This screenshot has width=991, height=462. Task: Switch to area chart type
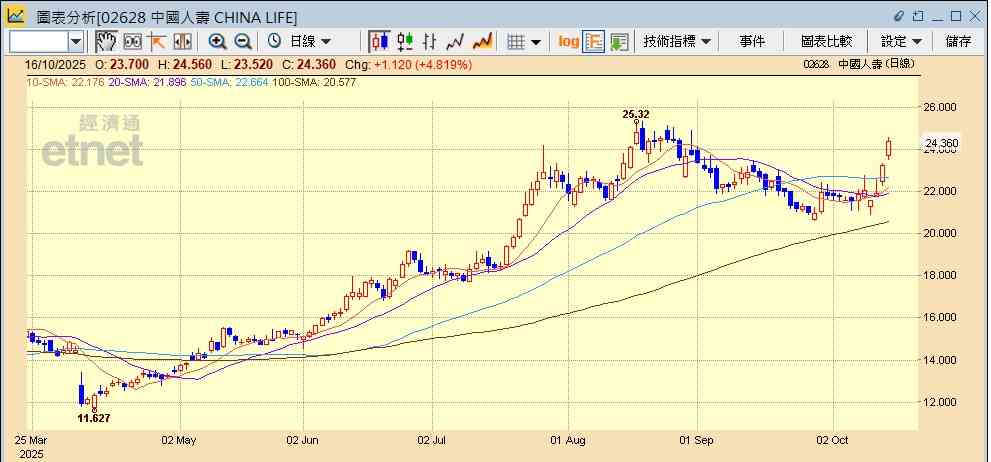(x=482, y=41)
